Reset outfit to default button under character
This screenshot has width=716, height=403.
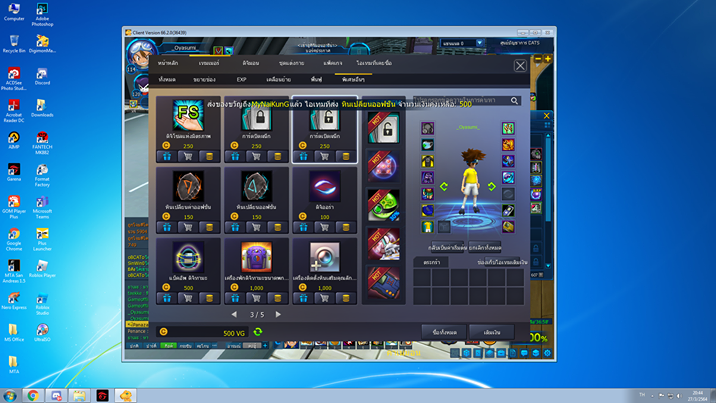(447, 248)
